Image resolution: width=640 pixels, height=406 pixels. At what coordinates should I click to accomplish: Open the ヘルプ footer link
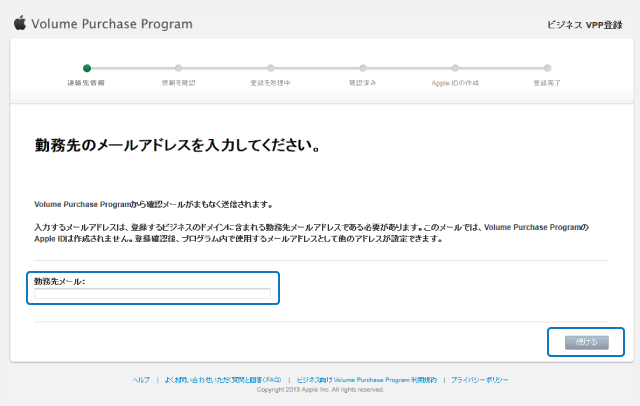(x=140, y=380)
